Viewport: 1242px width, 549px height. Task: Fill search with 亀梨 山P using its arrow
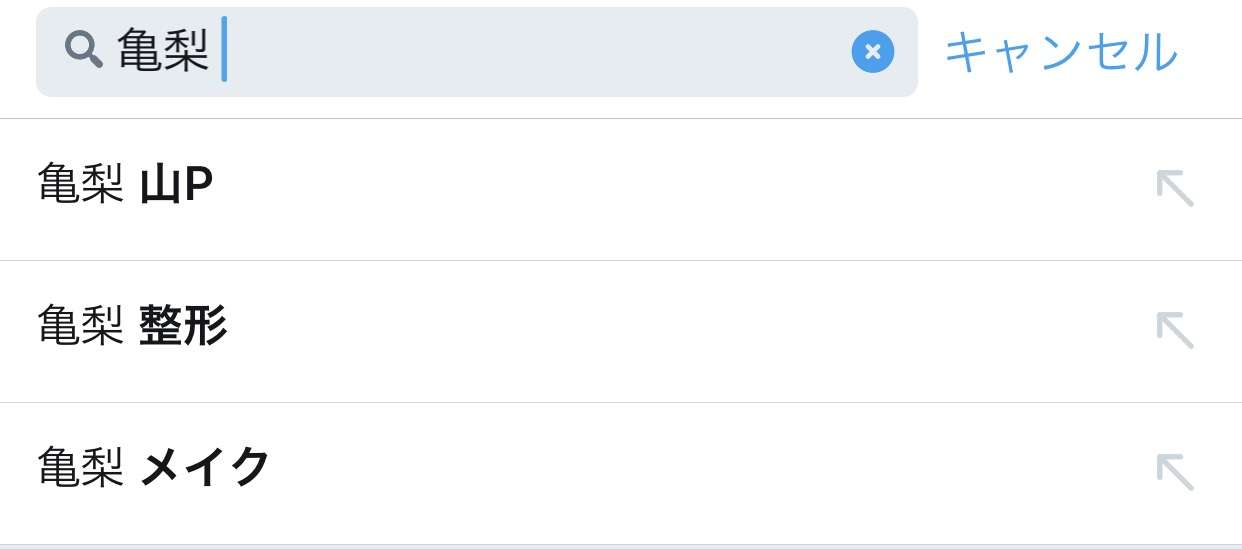(1175, 188)
